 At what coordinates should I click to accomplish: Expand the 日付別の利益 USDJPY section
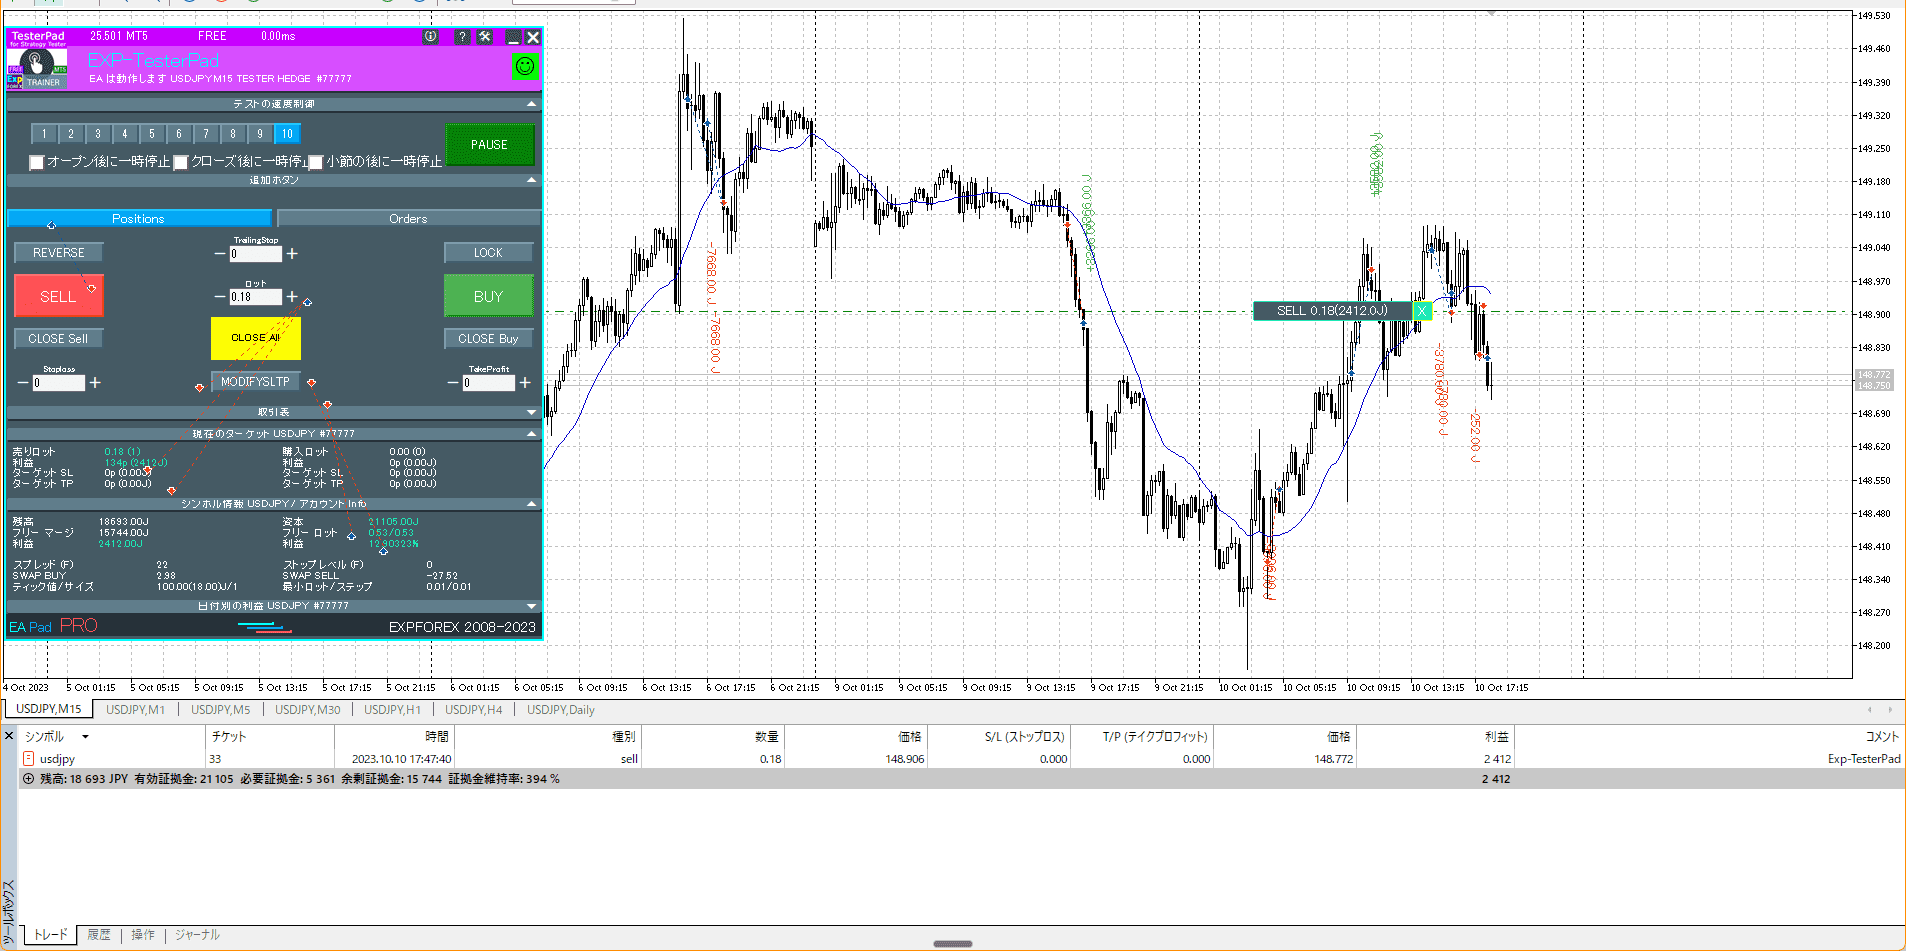click(531, 606)
